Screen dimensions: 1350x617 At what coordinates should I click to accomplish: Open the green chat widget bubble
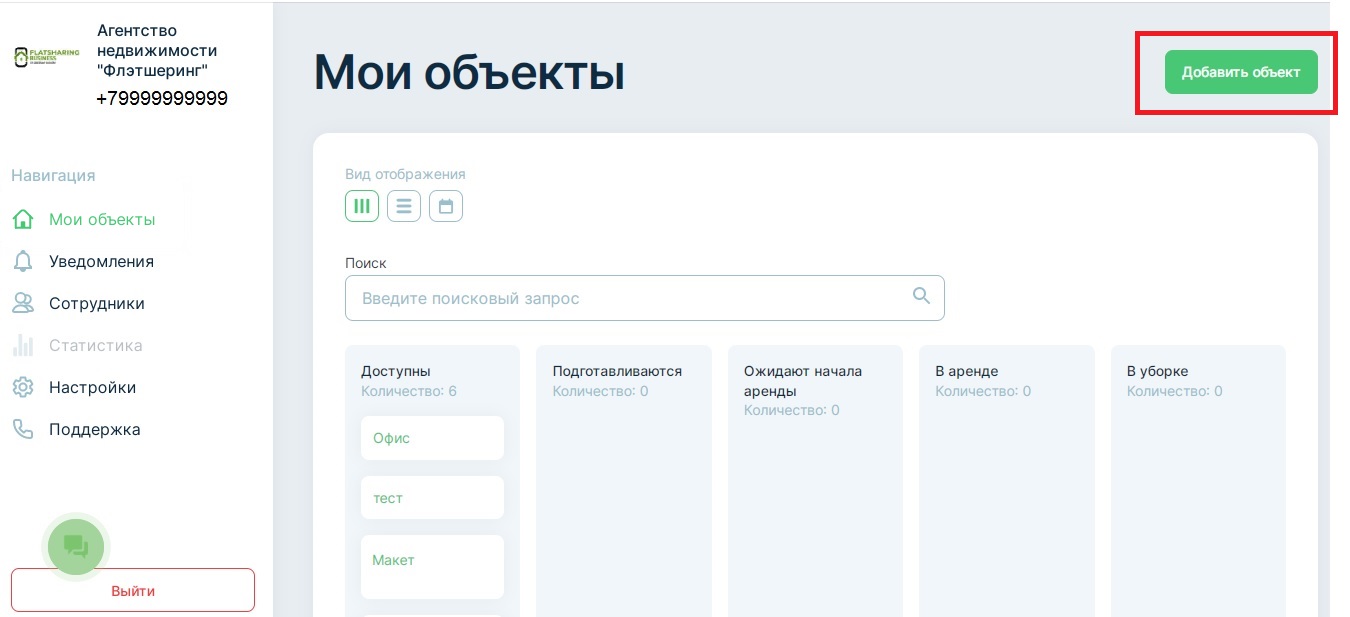pos(76,546)
